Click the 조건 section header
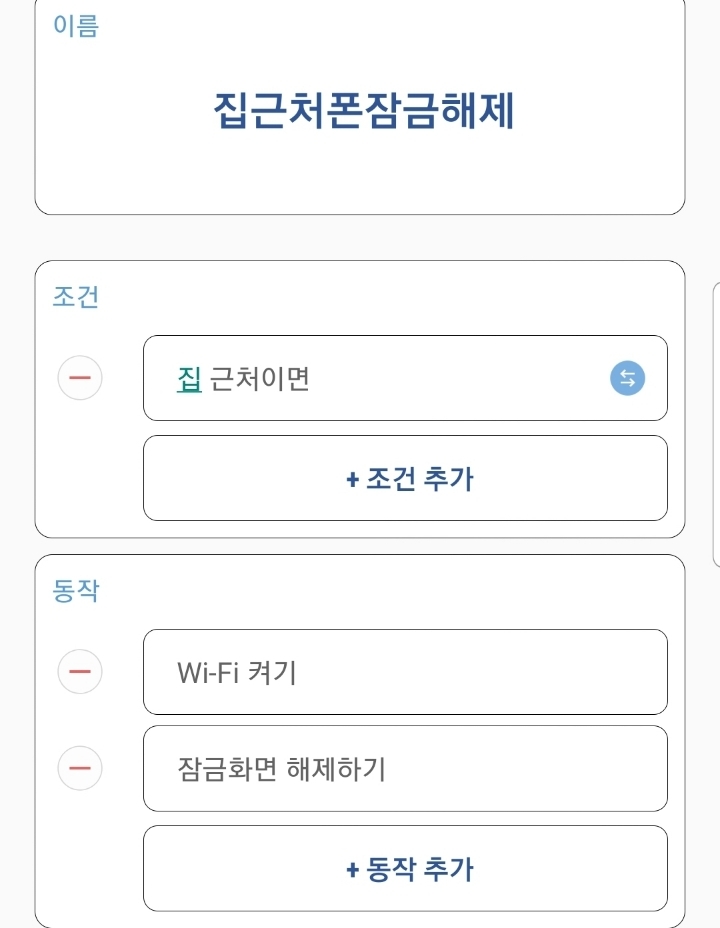Image resolution: width=720 pixels, height=928 pixels. coord(76,297)
